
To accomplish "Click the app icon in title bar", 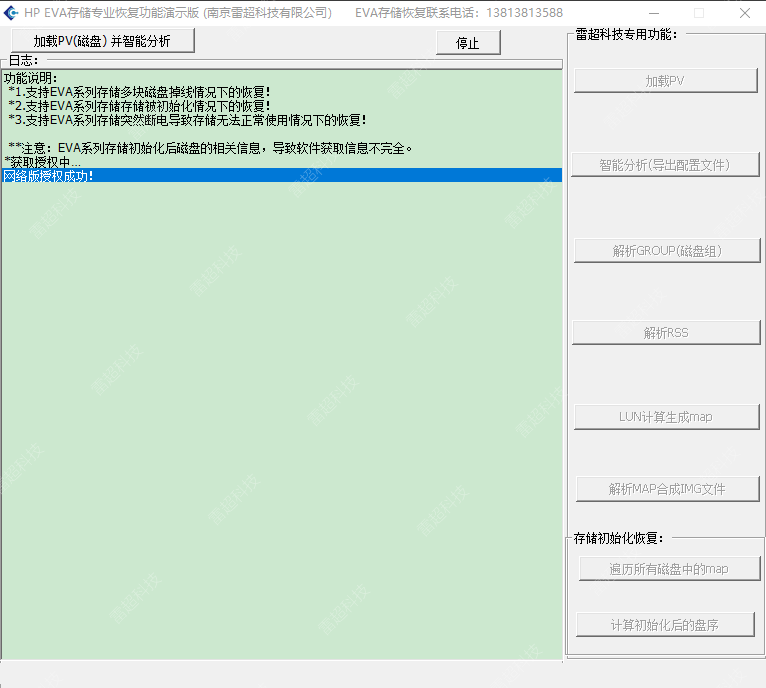I will click(x=11, y=13).
